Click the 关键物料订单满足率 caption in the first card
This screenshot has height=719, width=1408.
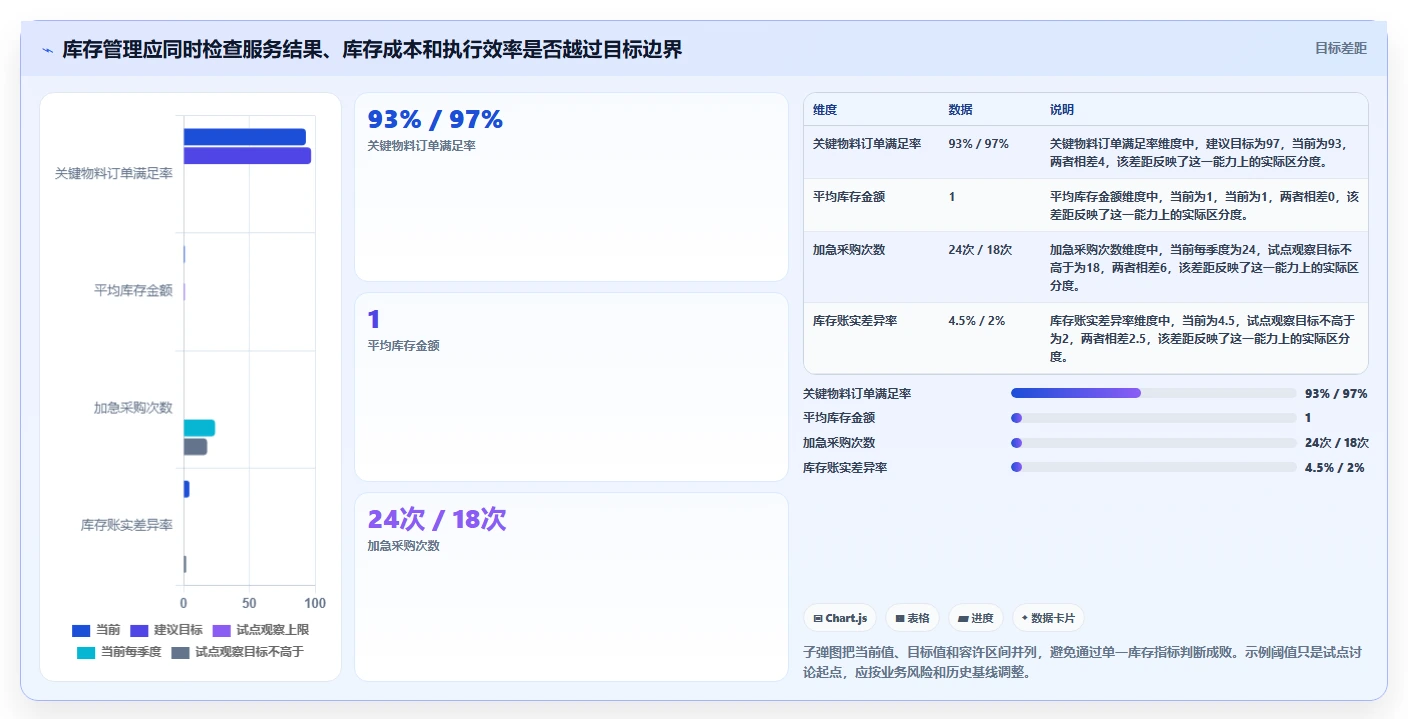(x=421, y=146)
